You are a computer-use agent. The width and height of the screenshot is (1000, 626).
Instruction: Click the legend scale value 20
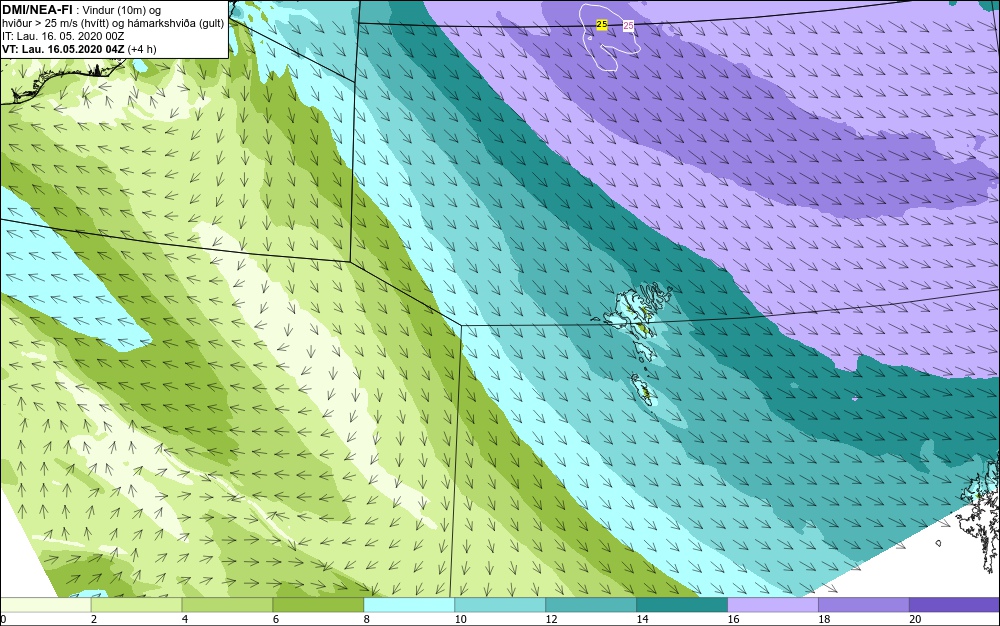(915, 619)
